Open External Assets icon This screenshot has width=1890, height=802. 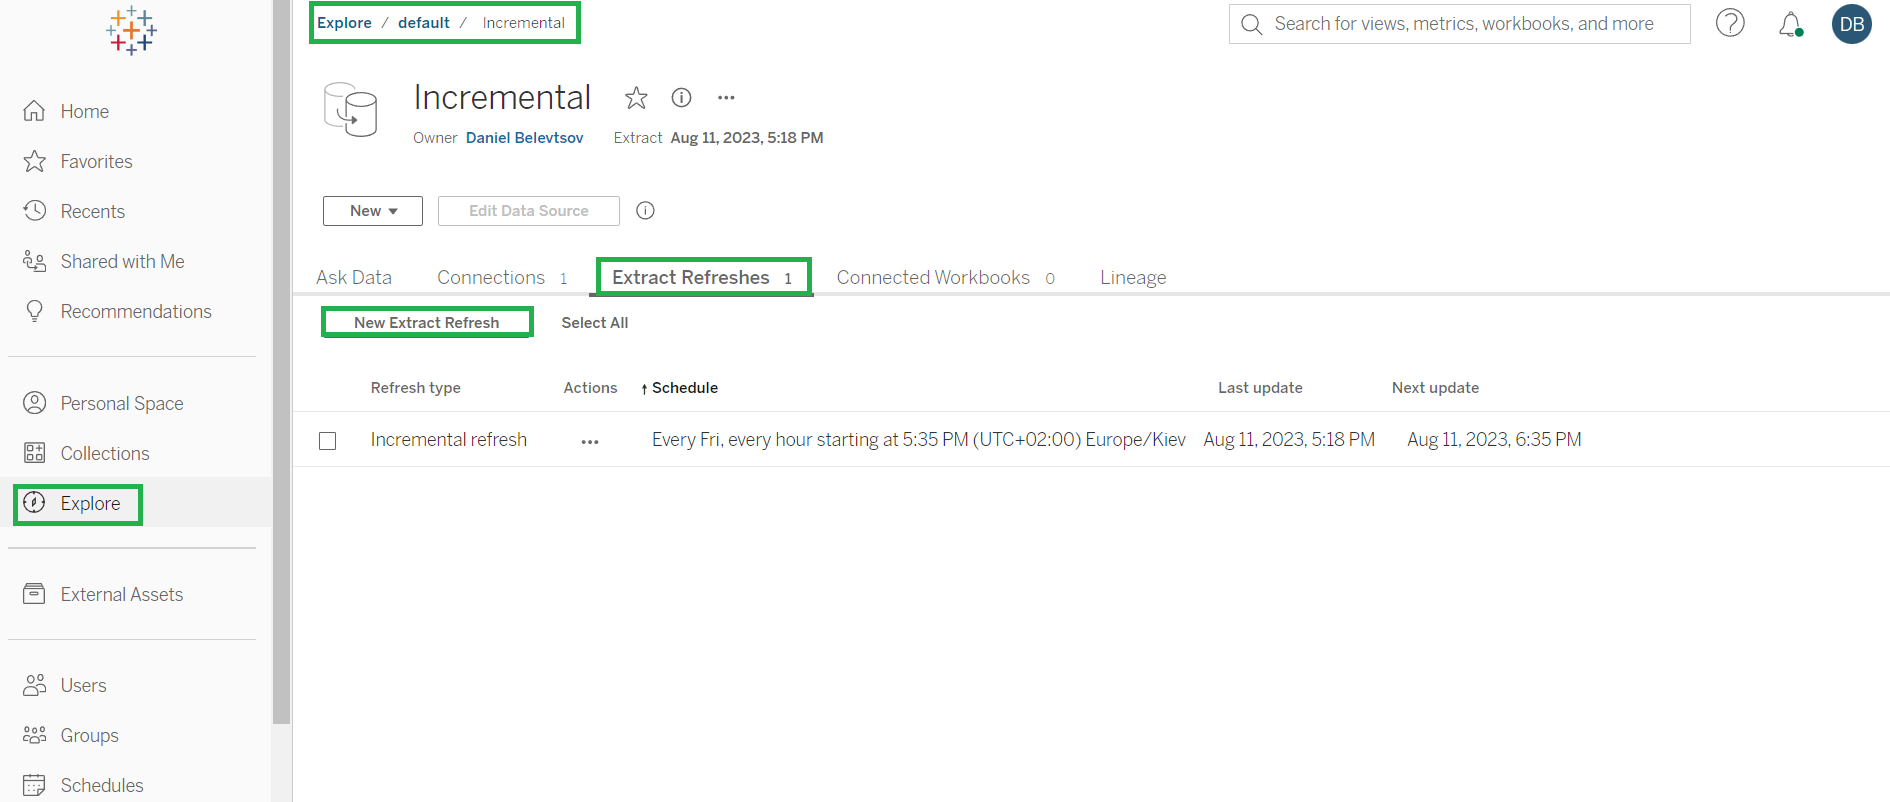pos(34,594)
